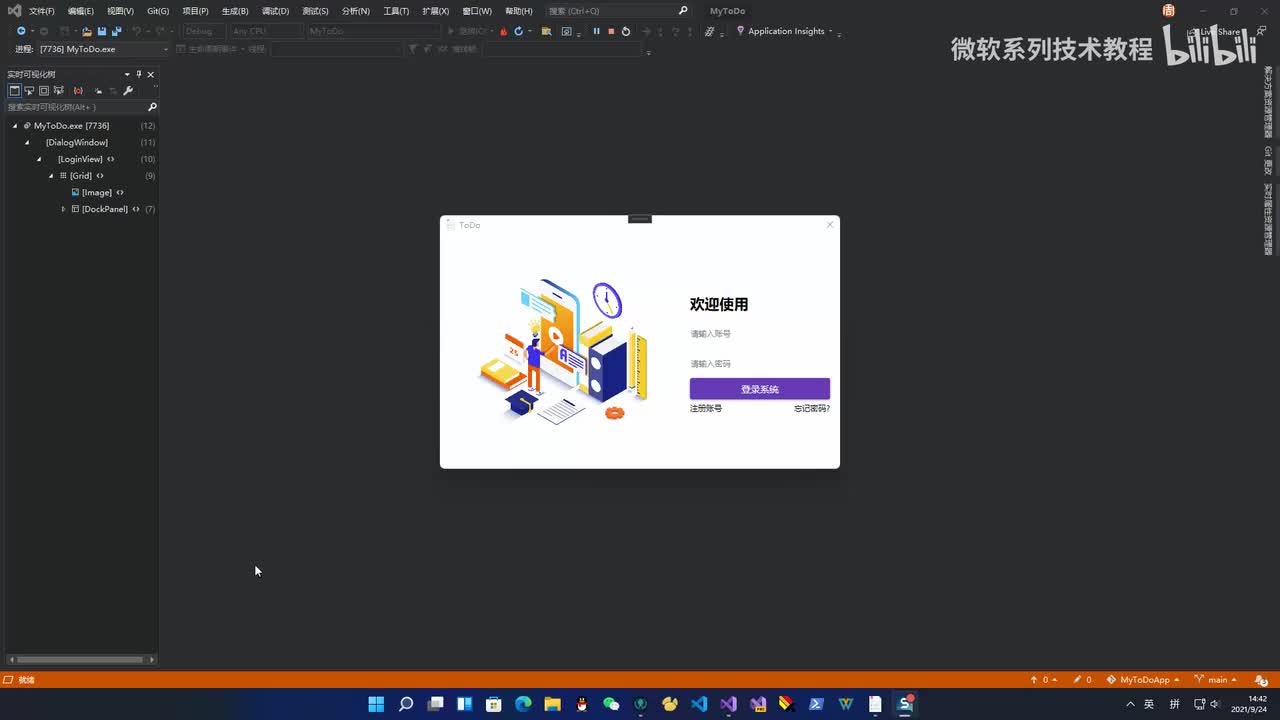Open the main branch dropdown in status bar
This screenshot has height=720, width=1280.
coord(1216,680)
